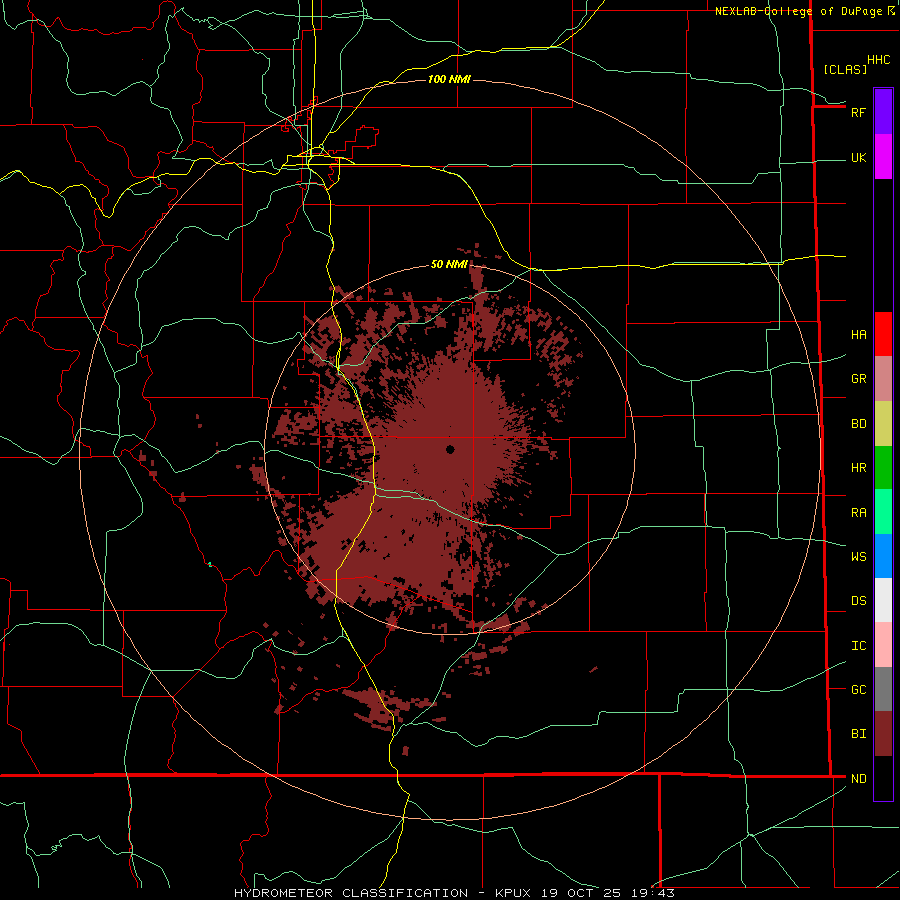Click the 100 NMI range ring label
This screenshot has width=900, height=900.
[x=449, y=79]
